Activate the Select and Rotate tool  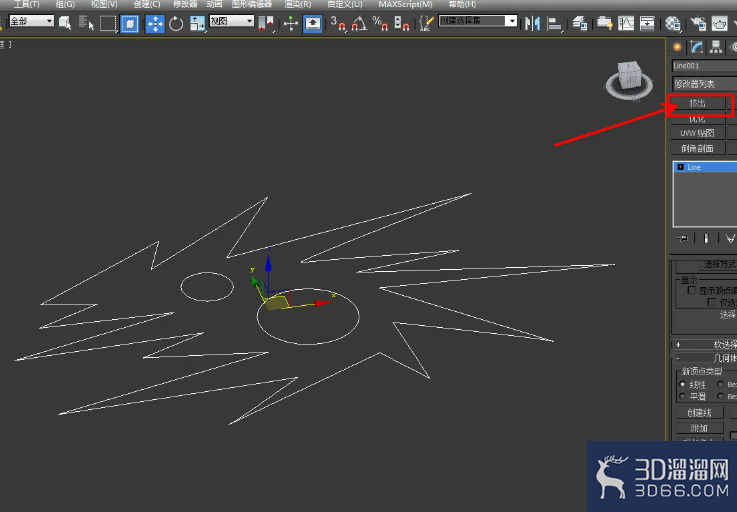tap(176, 24)
